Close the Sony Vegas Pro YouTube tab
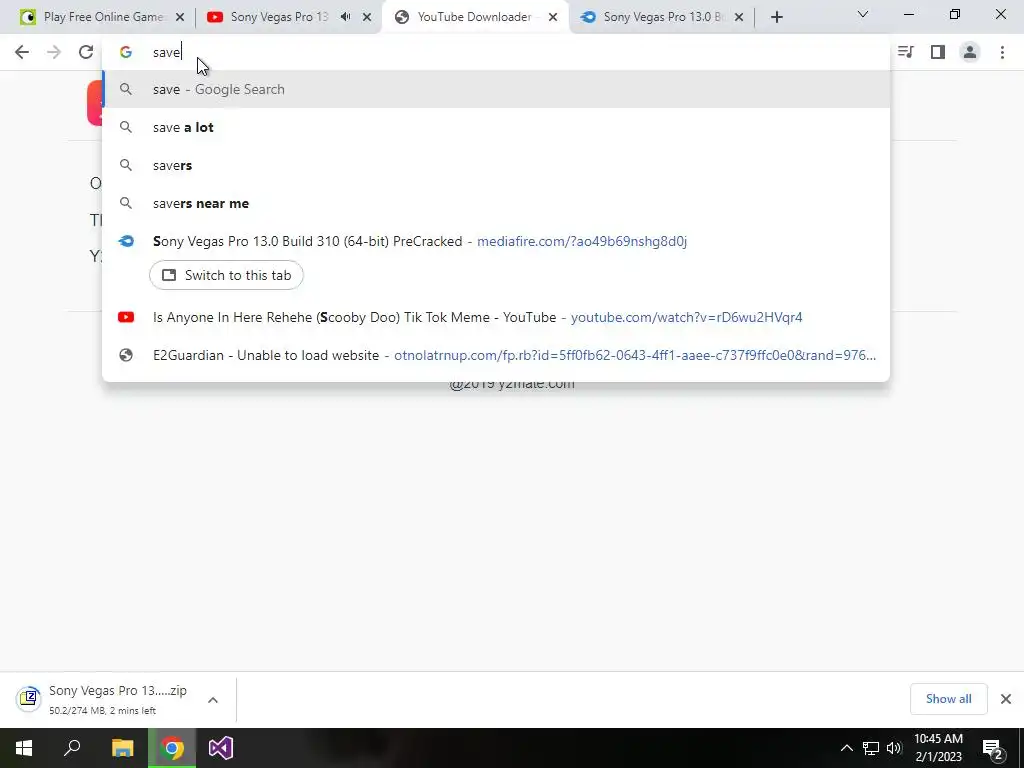1024x768 pixels. (367, 17)
